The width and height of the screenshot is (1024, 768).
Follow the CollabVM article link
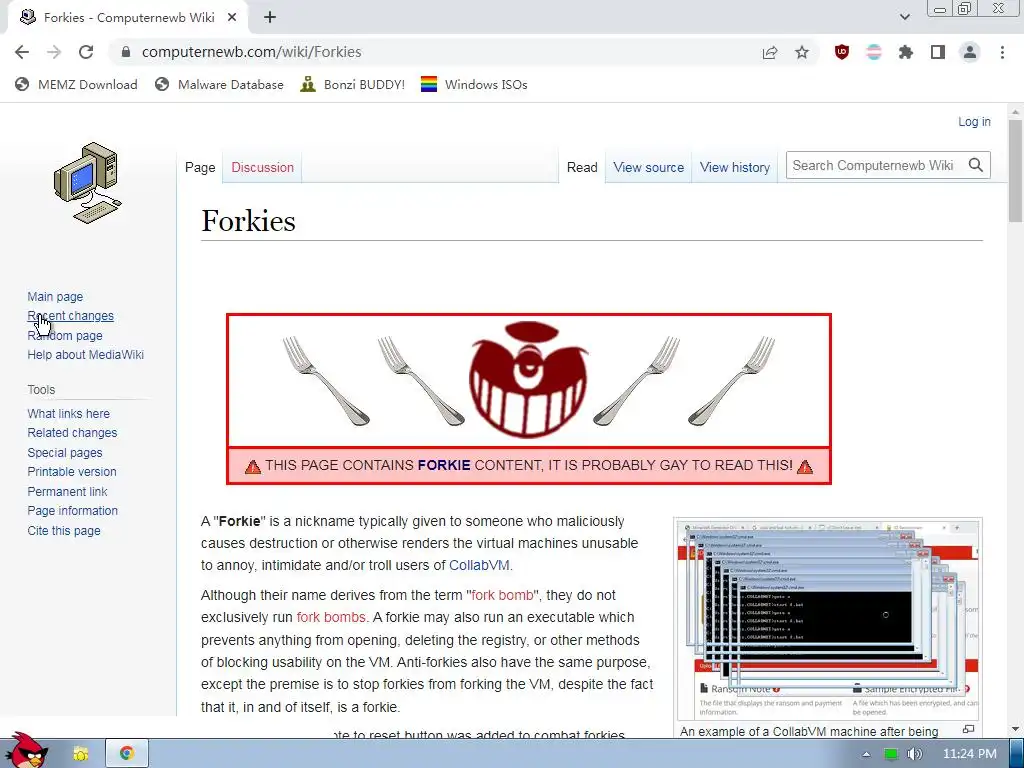(x=479, y=565)
